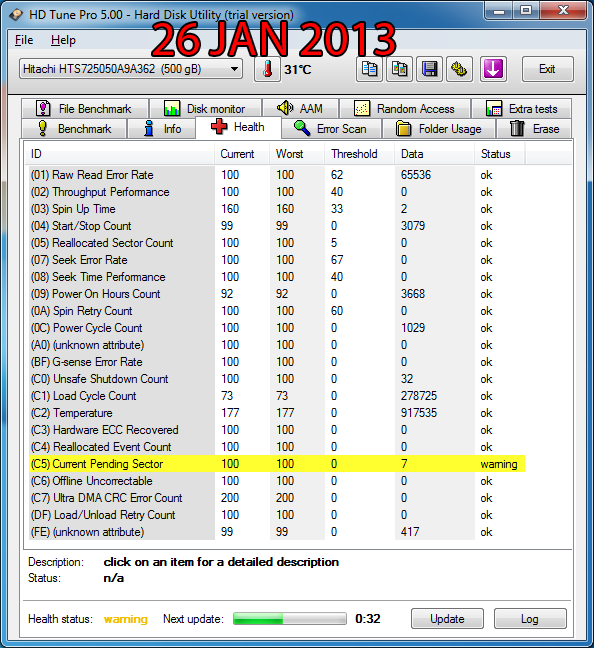Click the copy screenshot toolbar icon
The height and width of the screenshot is (648, 594).
click(399, 69)
